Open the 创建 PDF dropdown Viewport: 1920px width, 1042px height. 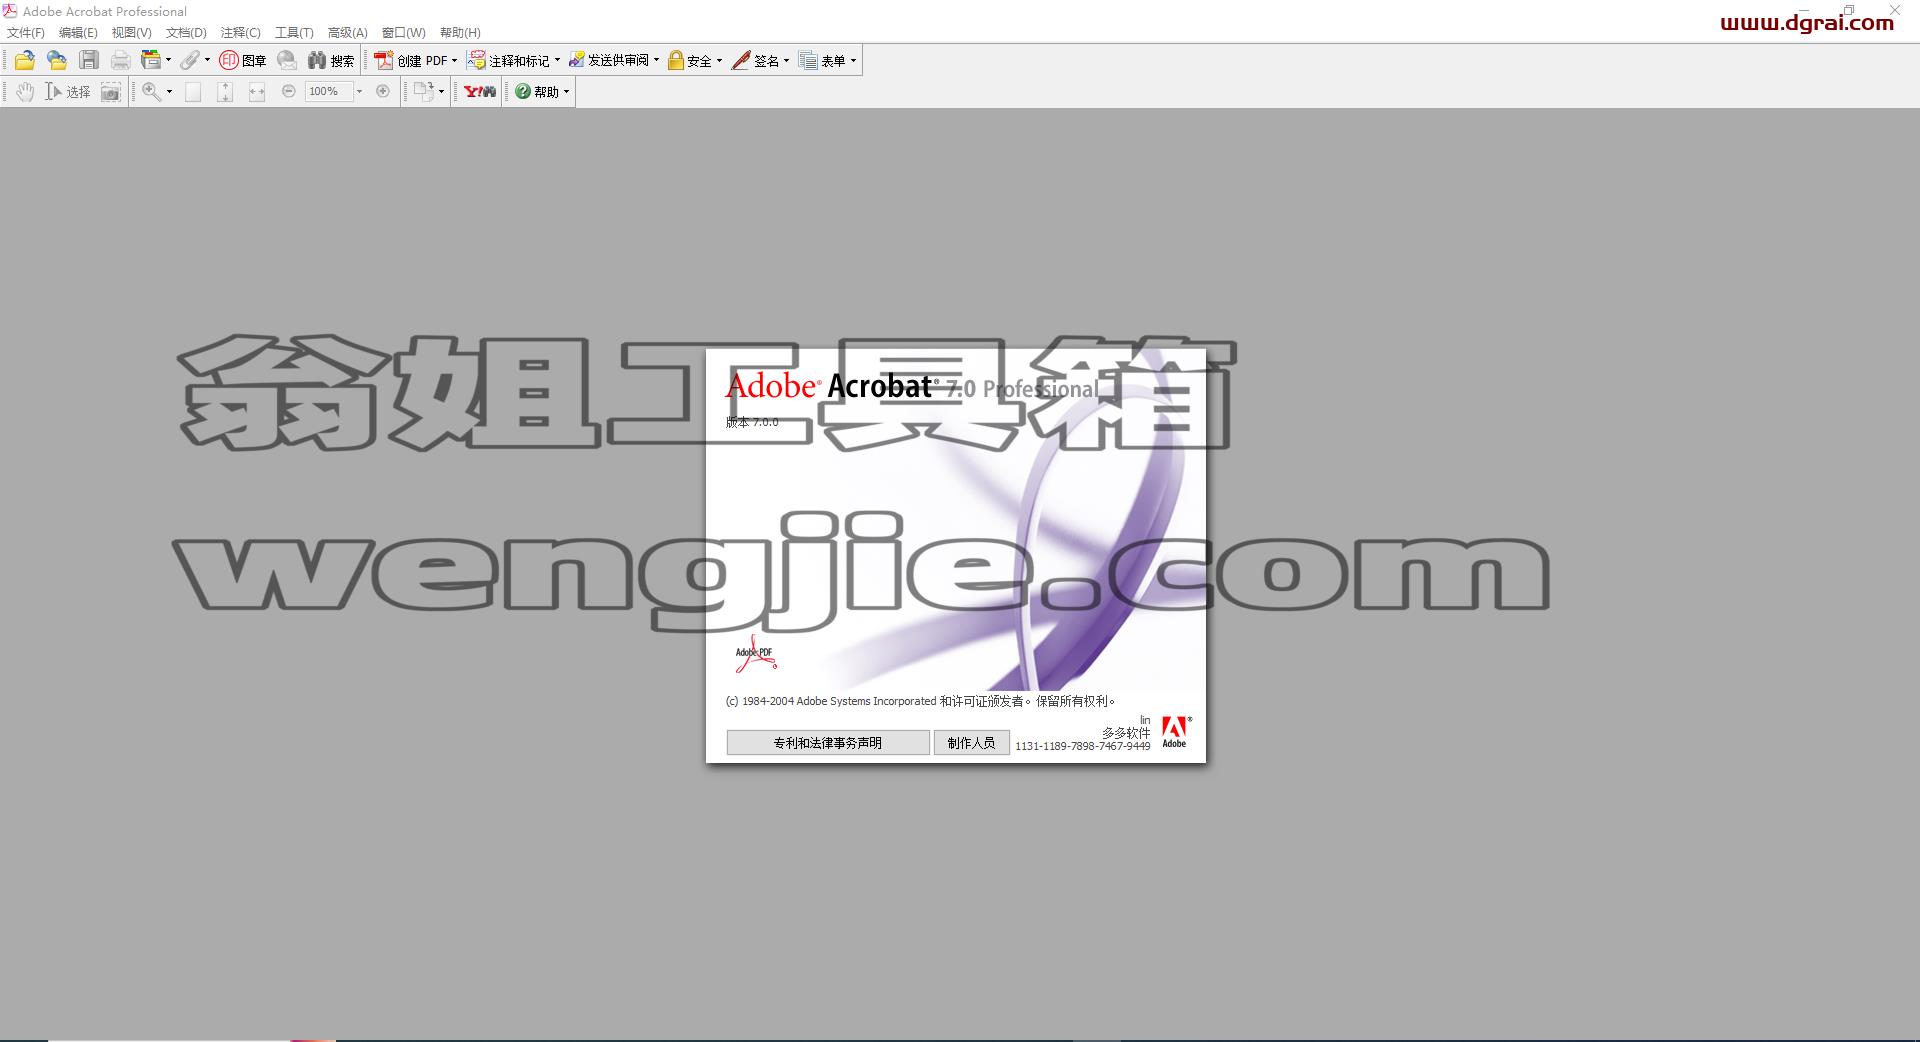click(416, 61)
